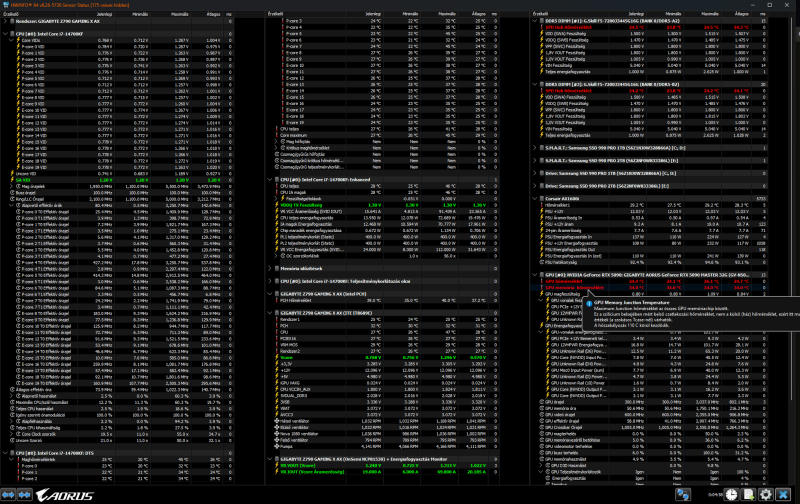Screen dimensions: 800x504
Task: Collapse the CPU [#0] Enhanced sensor group
Action: [270, 180]
